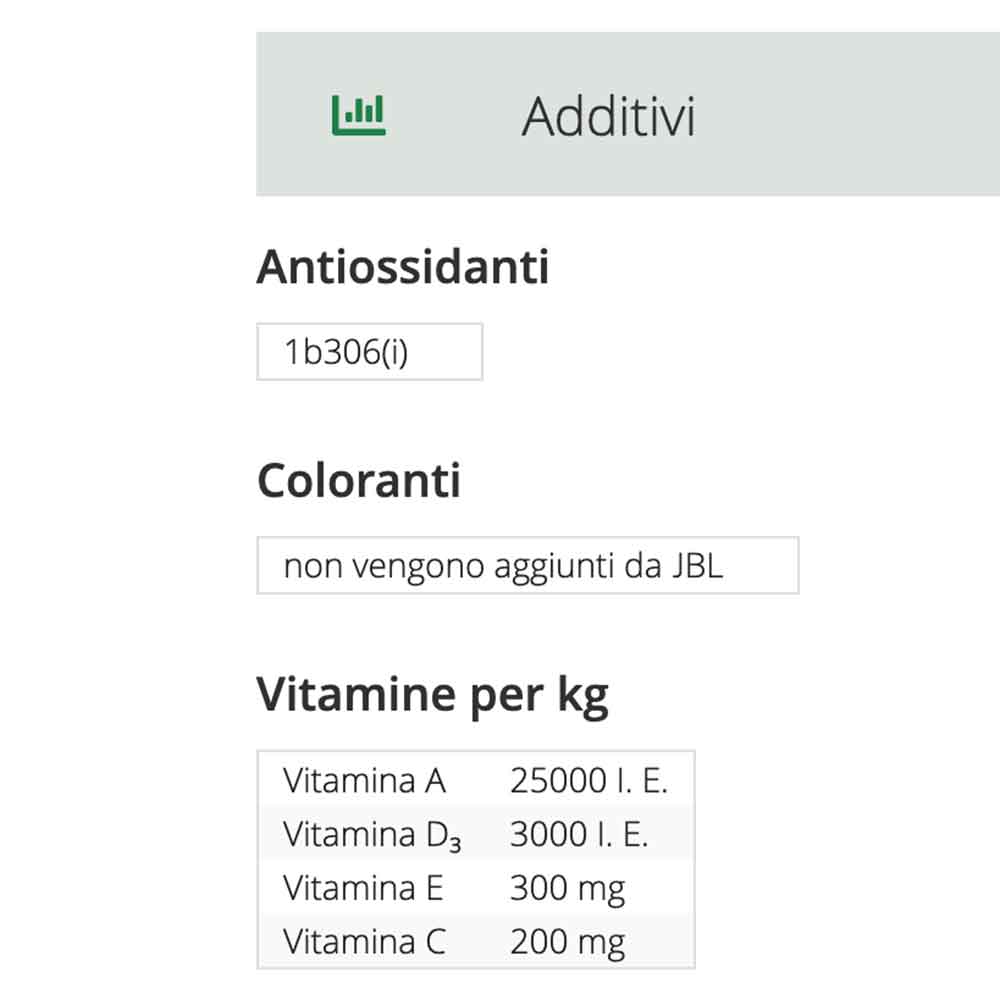
Task: Click the 25000 I. E. value
Action: click(x=589, y=781)
